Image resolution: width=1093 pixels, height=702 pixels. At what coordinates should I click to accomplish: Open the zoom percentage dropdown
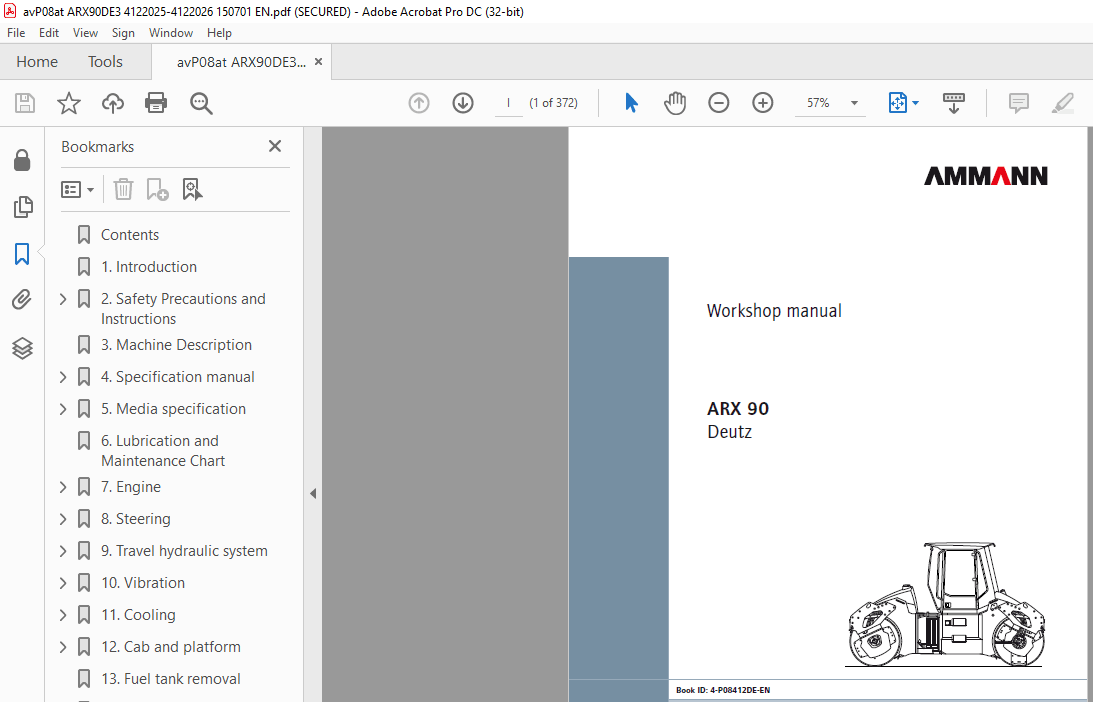point(854,103)
